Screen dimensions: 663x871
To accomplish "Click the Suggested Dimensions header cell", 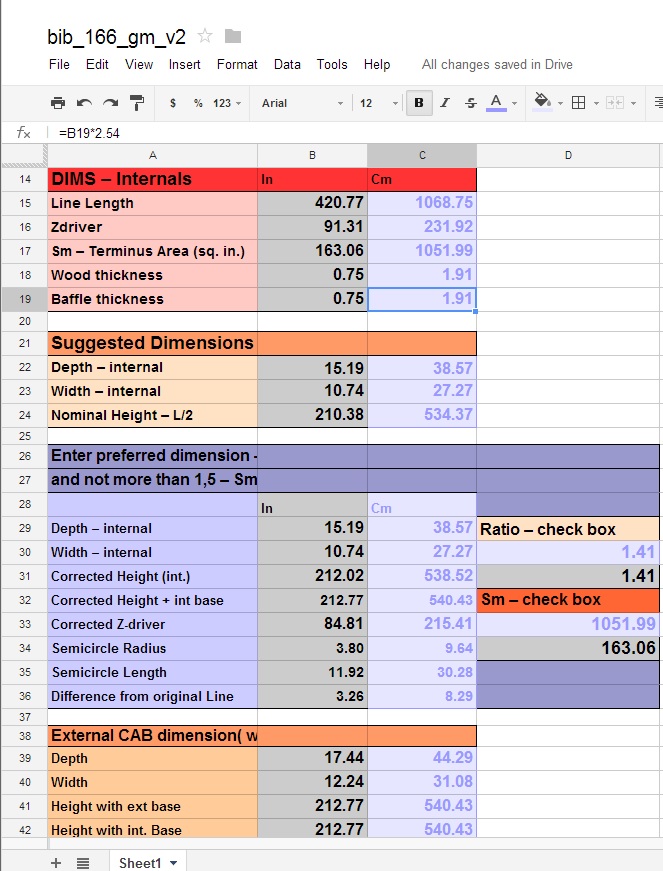I will point(153,343).
